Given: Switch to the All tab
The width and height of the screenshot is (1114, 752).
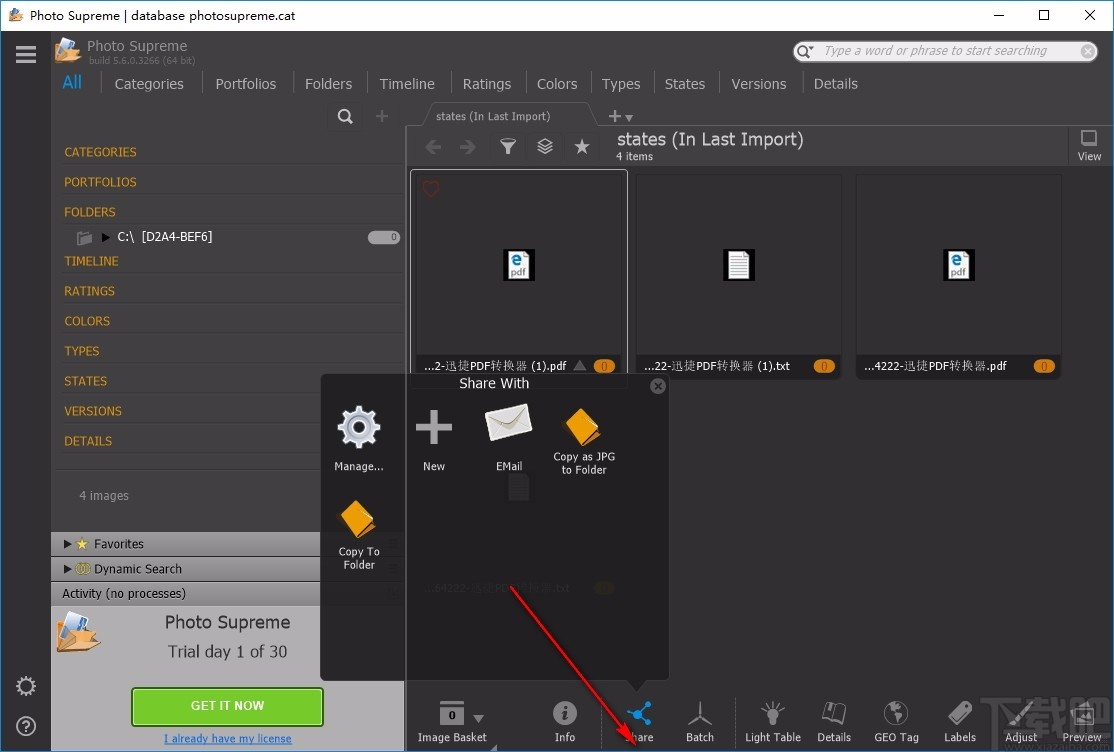Looking at the screenshot, I should (72, 82).
